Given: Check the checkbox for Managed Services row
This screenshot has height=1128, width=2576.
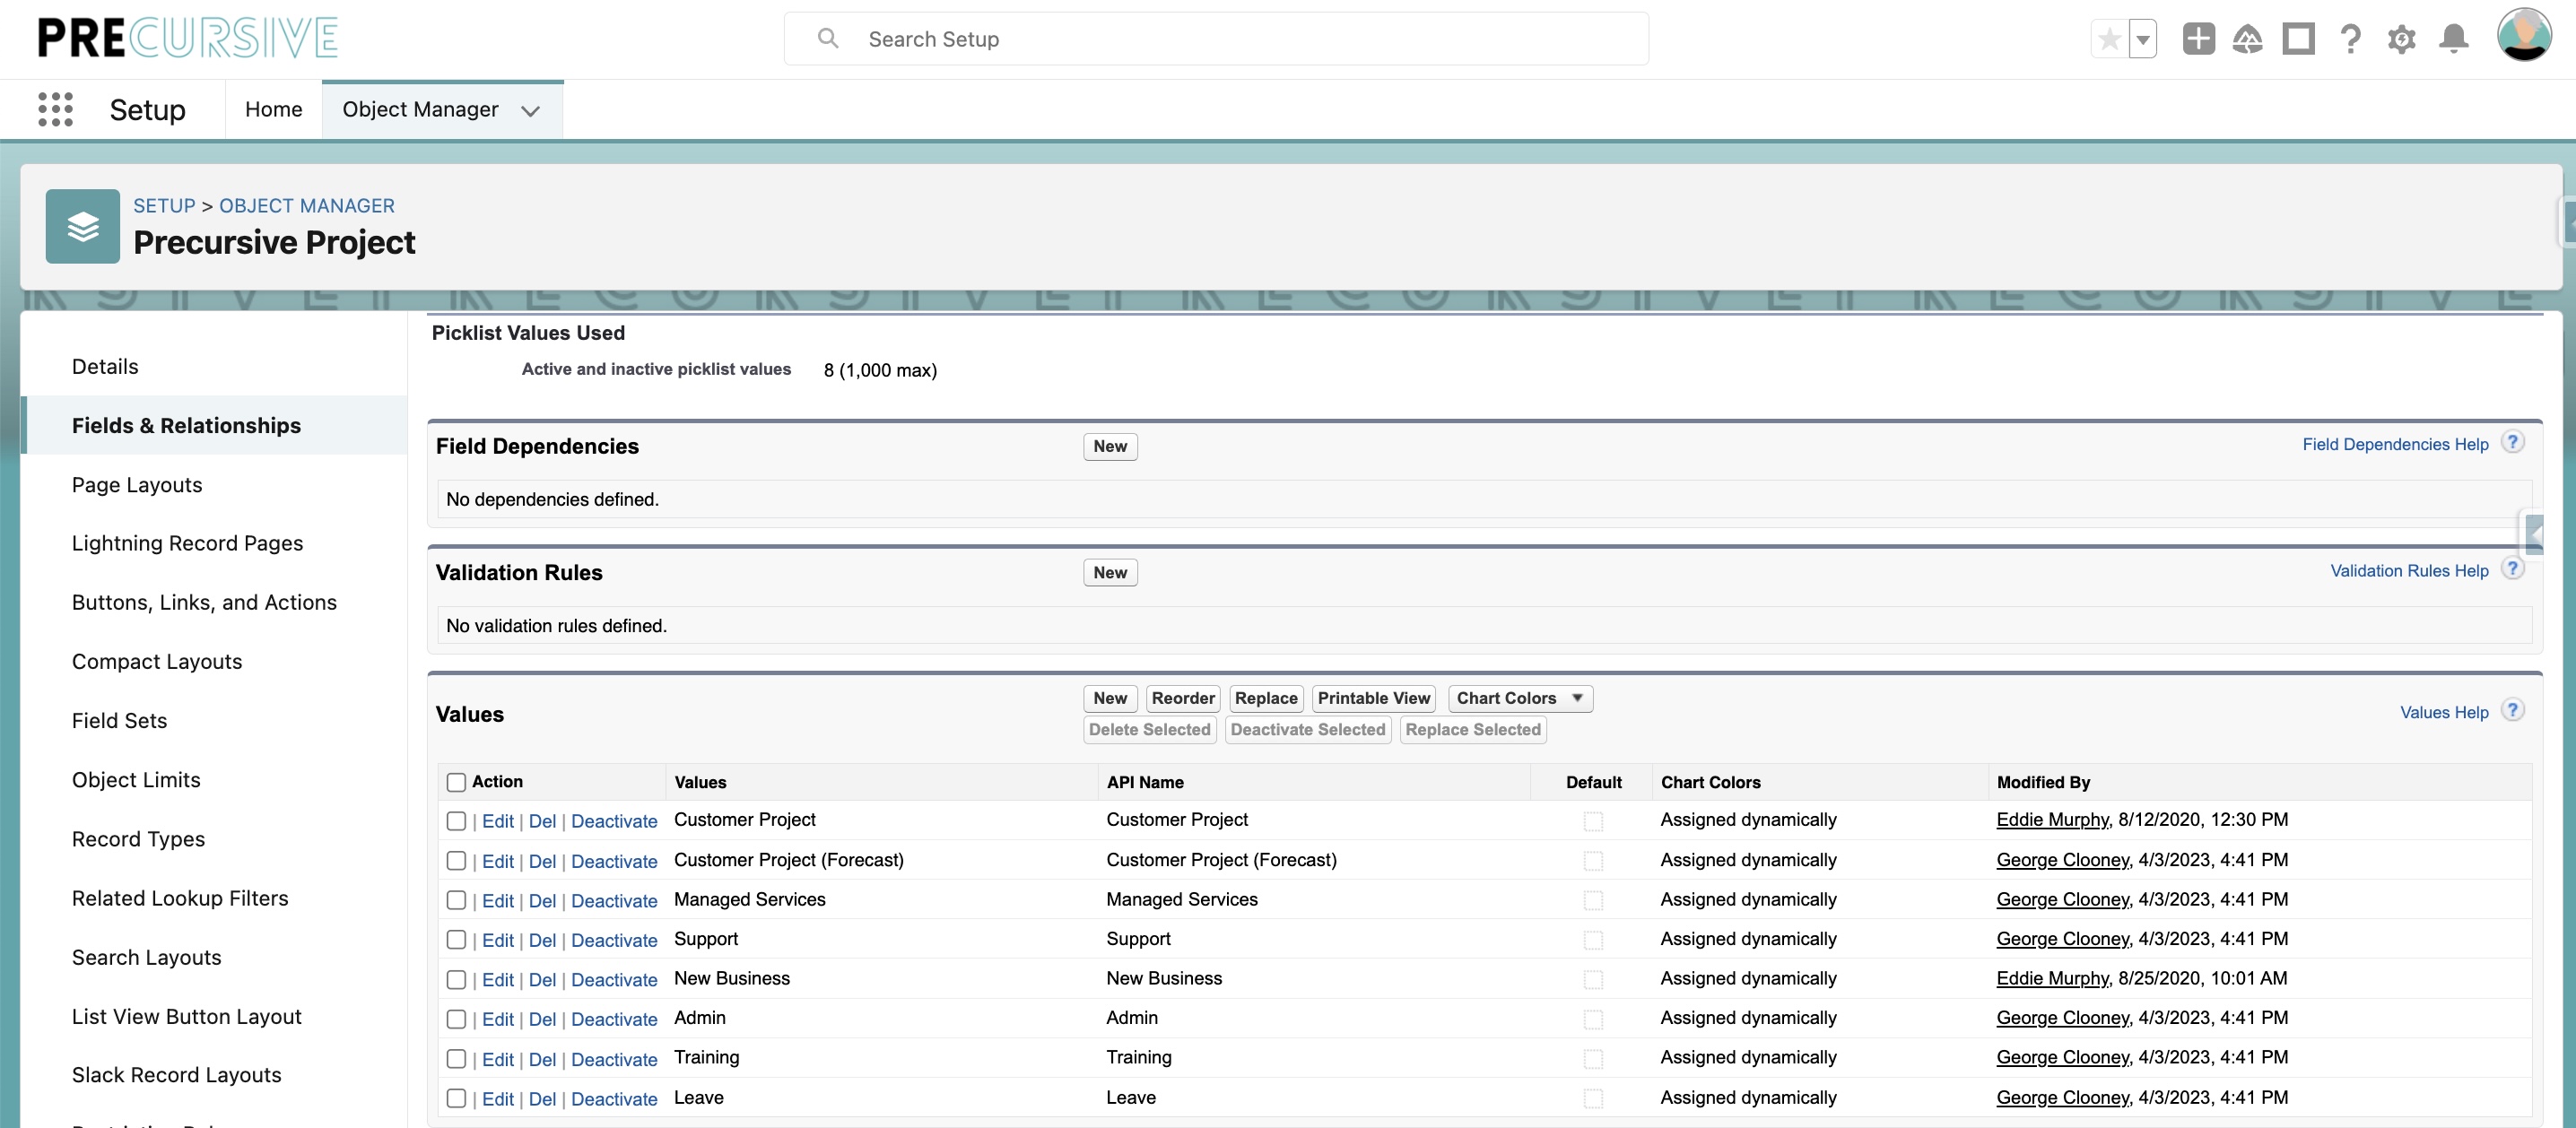Looking at the screenshot, I should coord(457,900).
